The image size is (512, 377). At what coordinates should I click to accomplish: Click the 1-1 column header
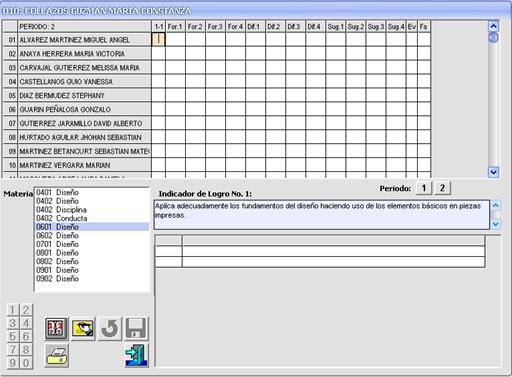(158, 27)
